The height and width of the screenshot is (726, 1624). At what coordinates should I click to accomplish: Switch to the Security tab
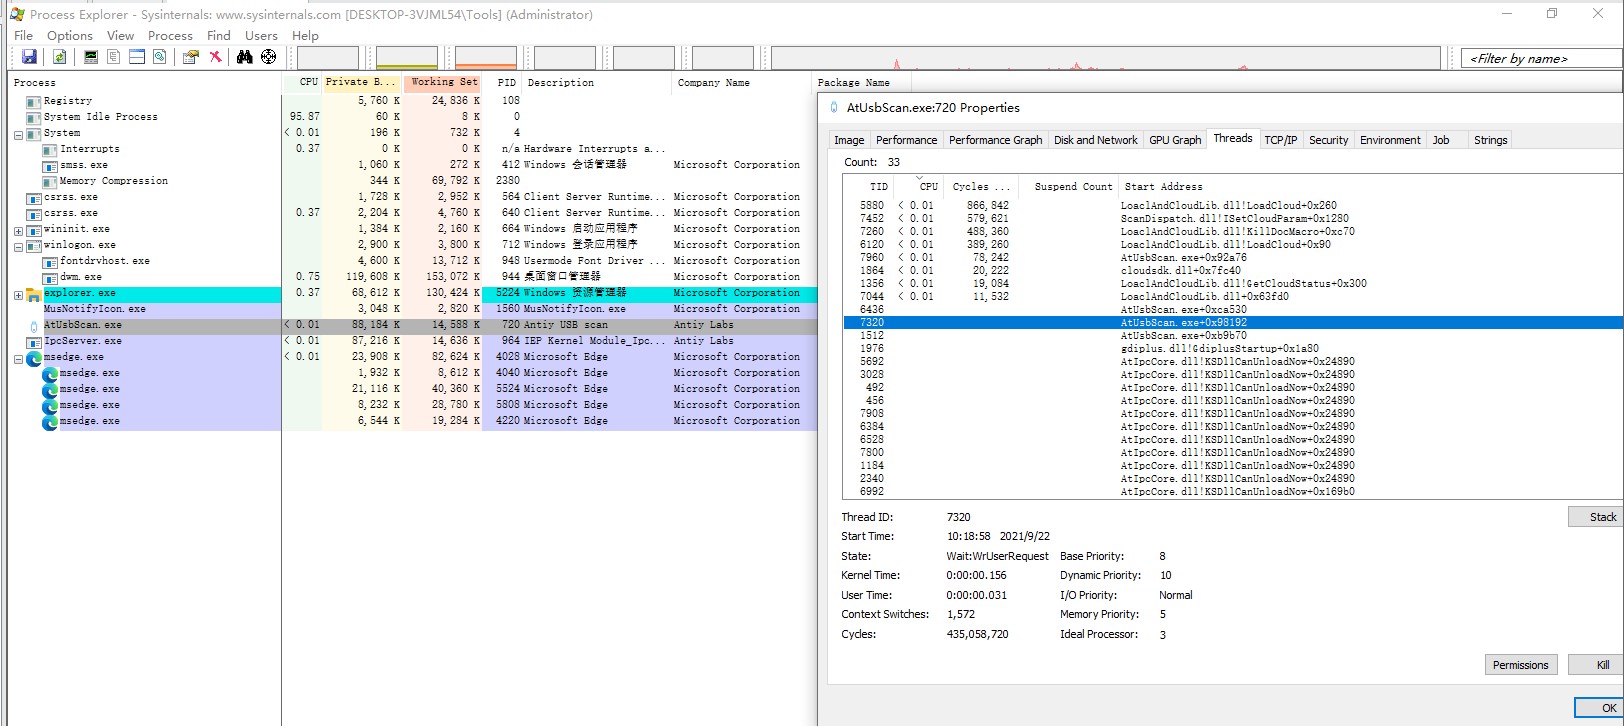(x=1328, y=140)
